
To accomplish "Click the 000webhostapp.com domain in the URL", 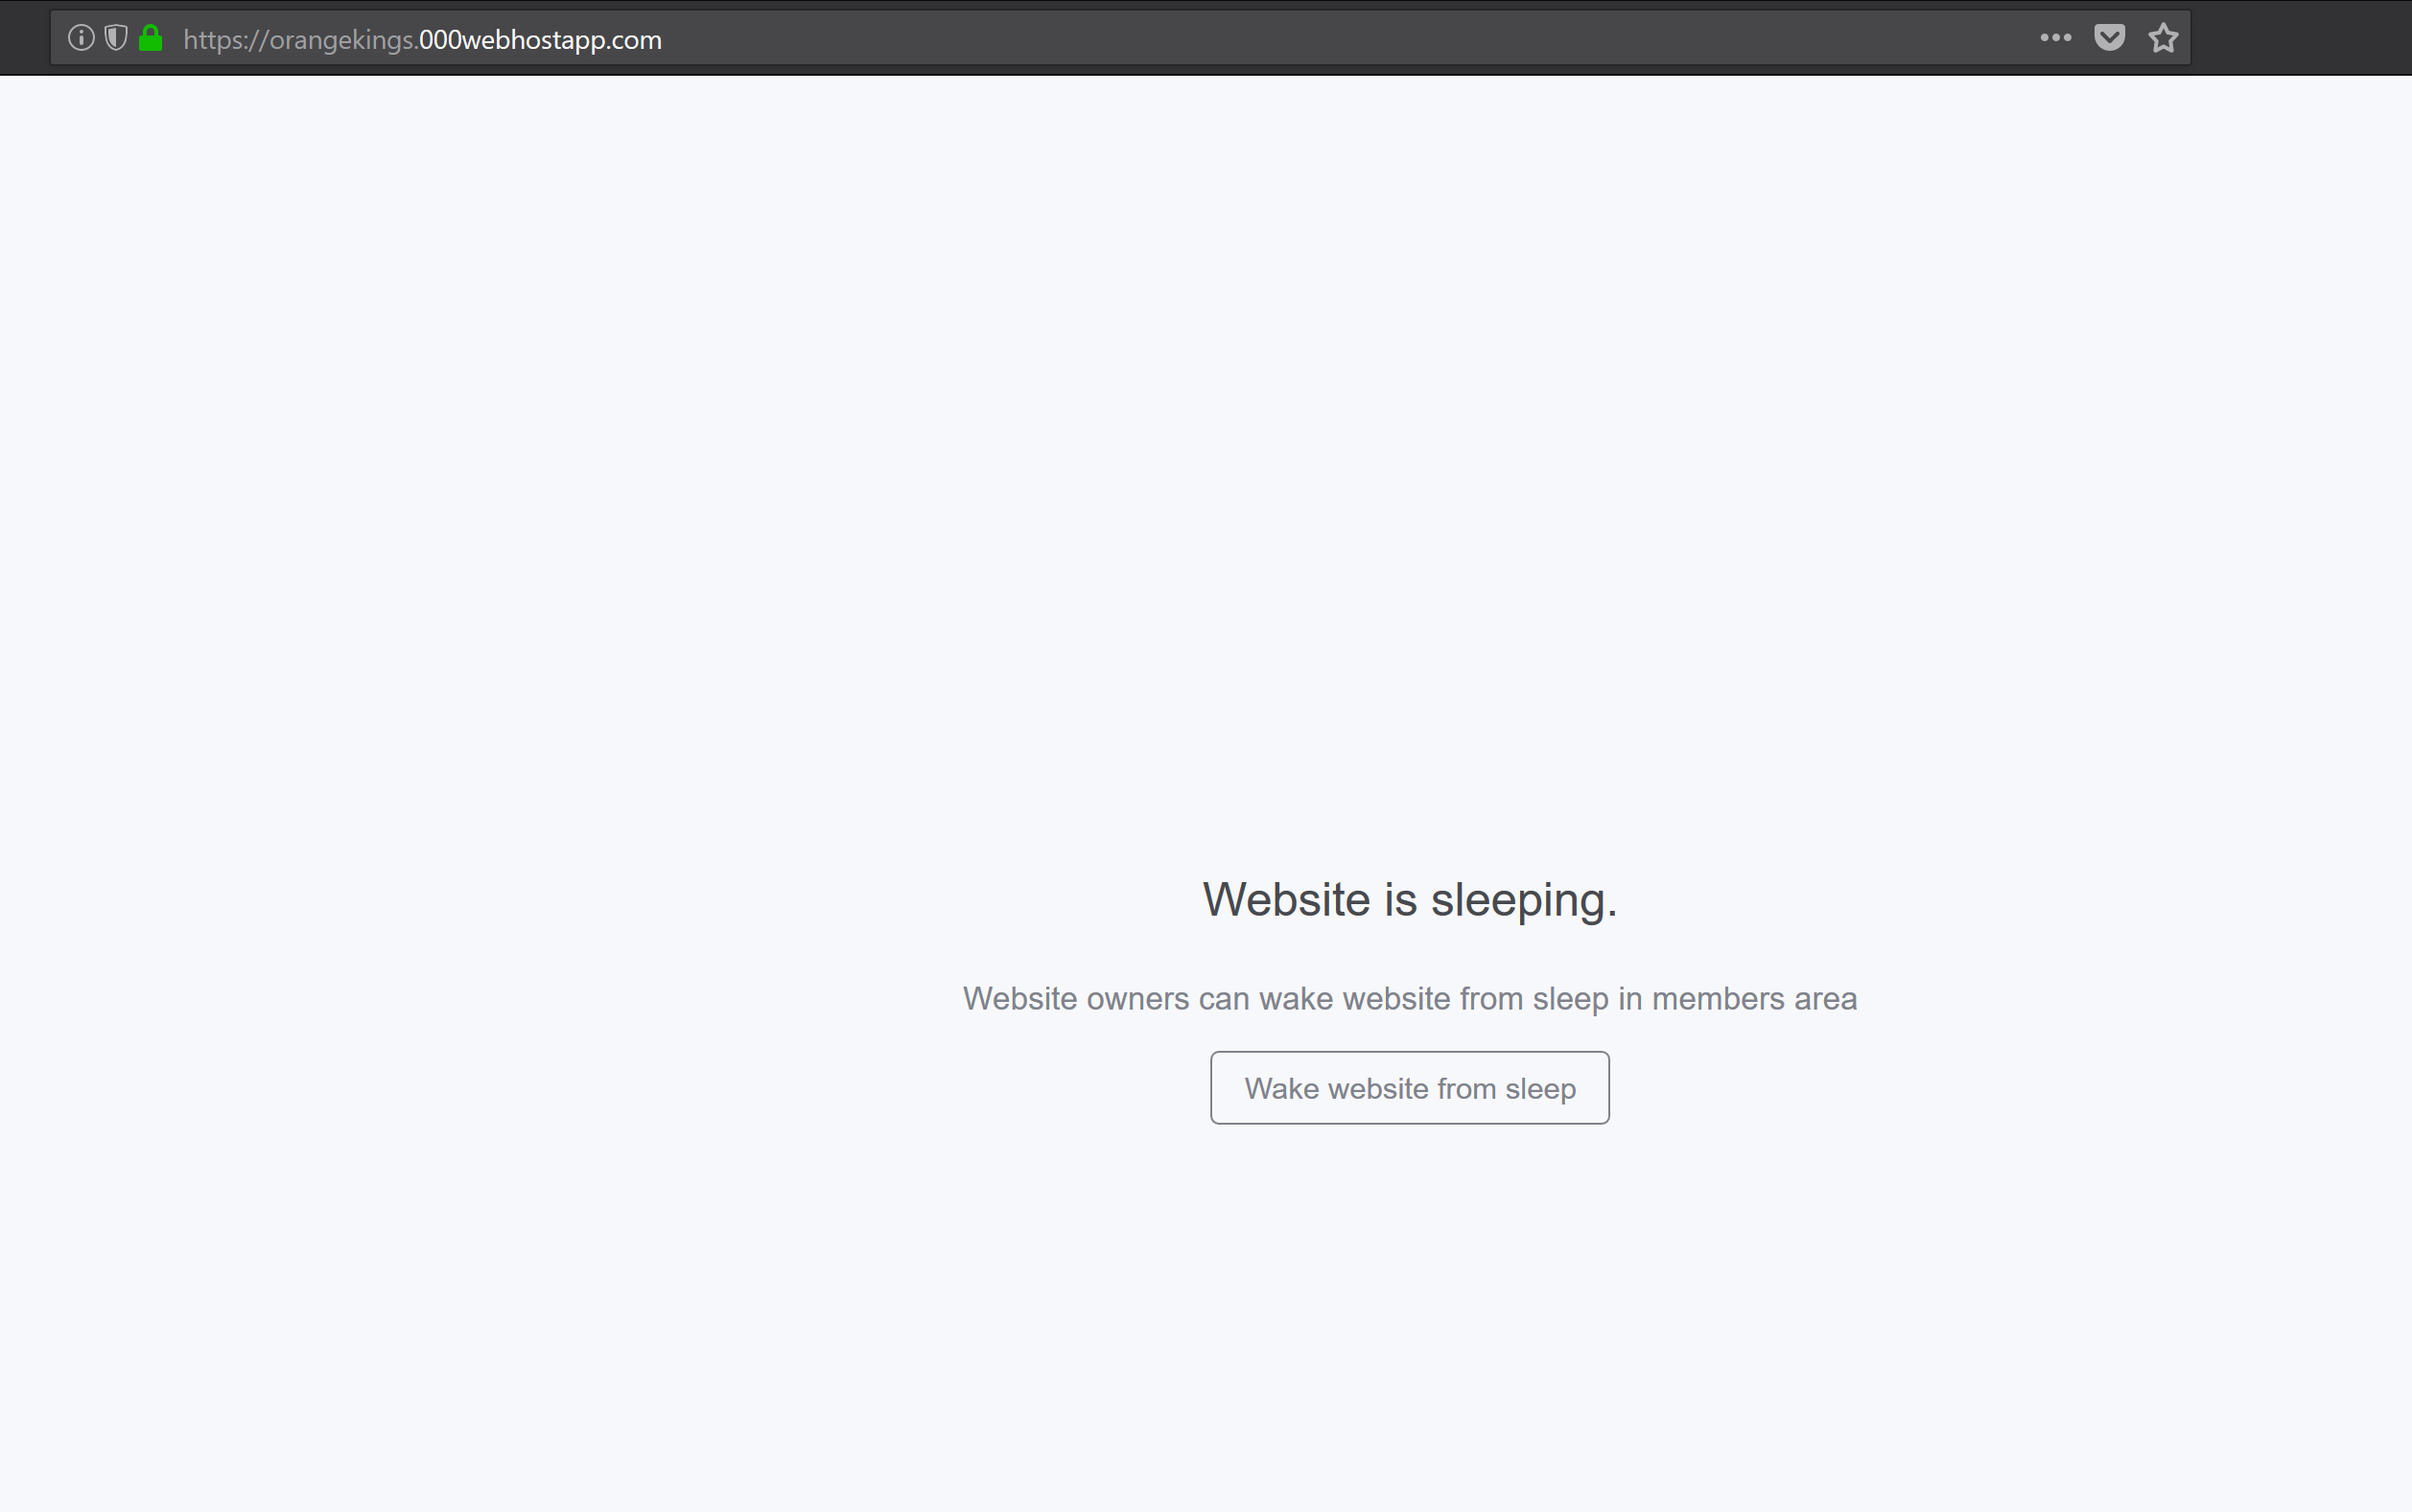I will click(x=540, y=40).
